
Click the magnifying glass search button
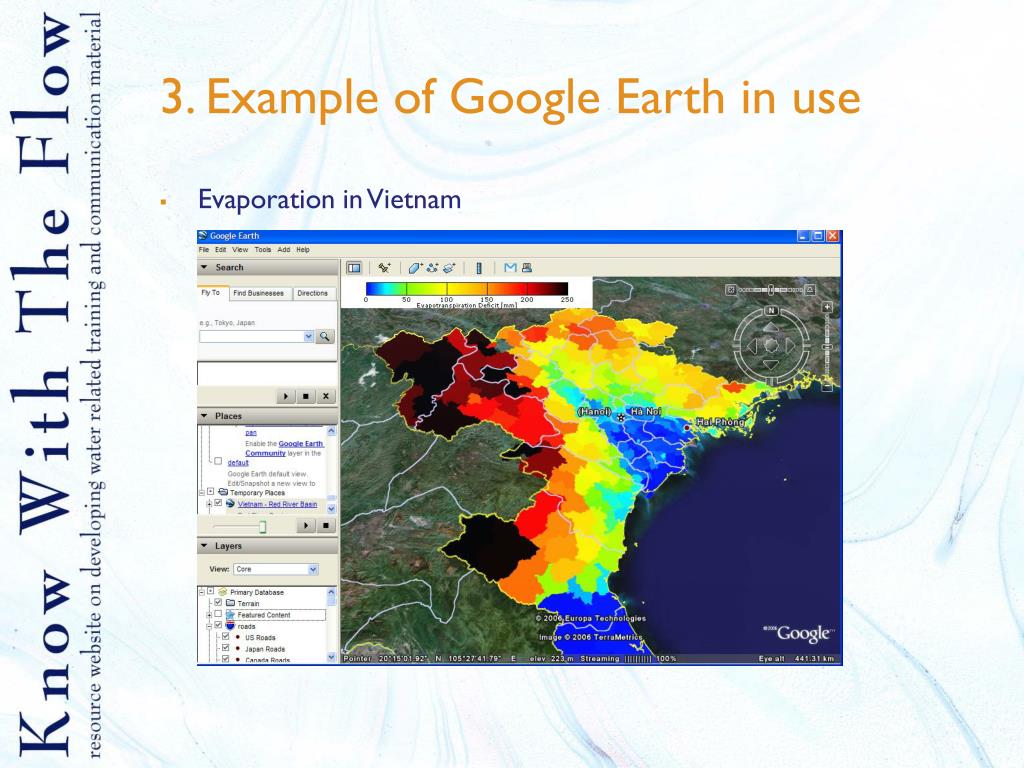[x=325, y=336]
